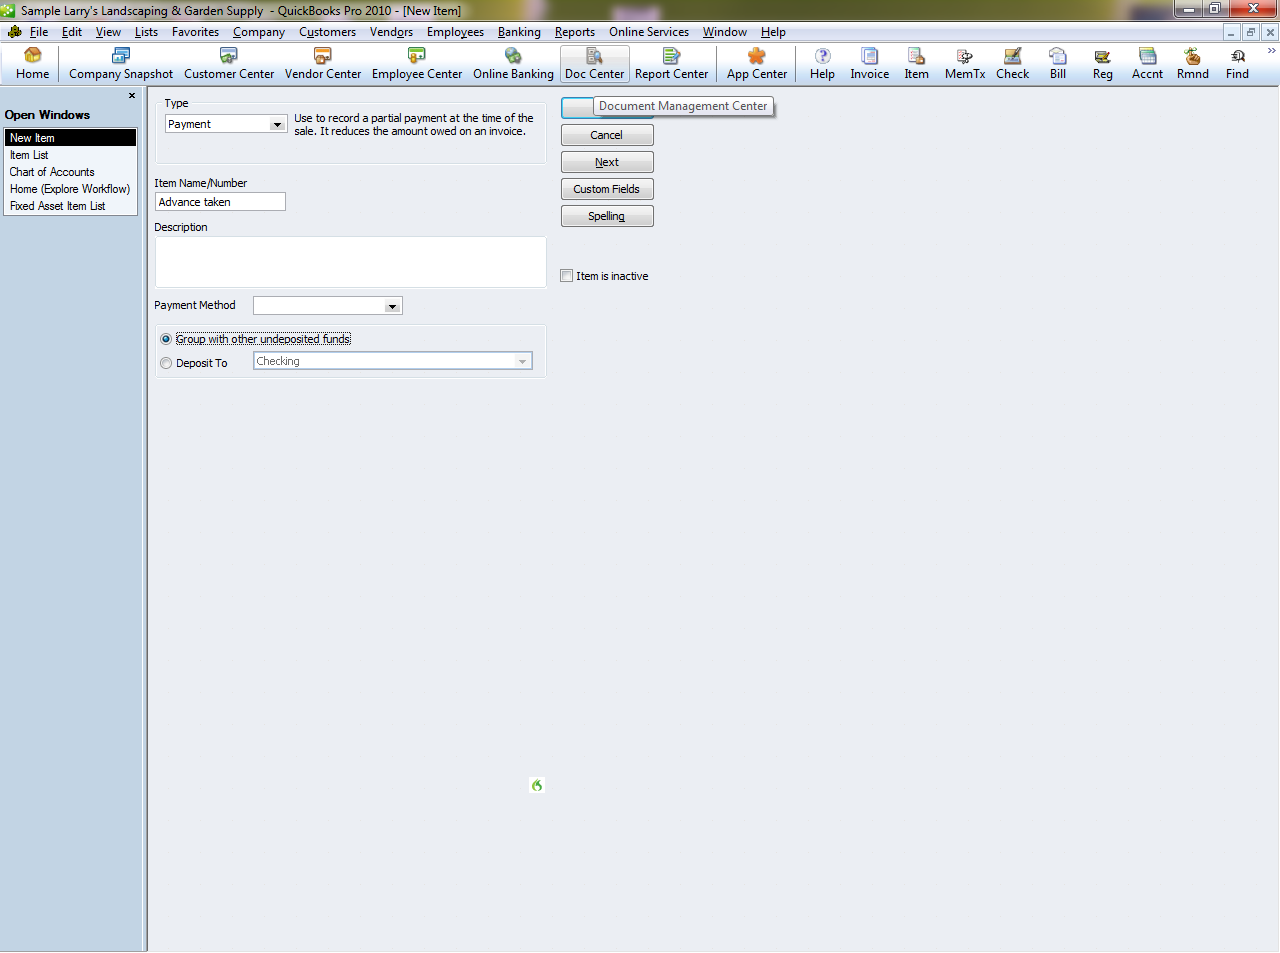
Task: Minimize the inner New Item window
Action: [1232, 32]
